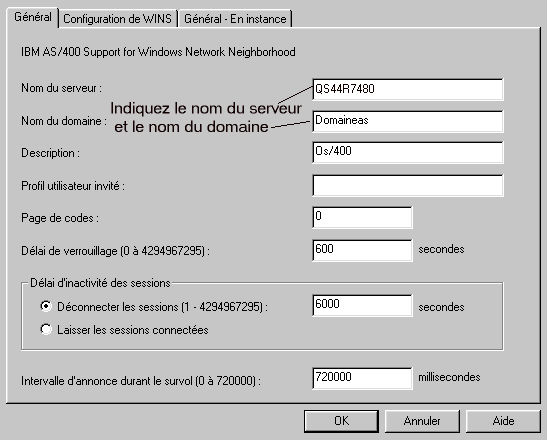Open the Configuration de WINS tab
This screenshot has height=440, width=547.
coord(118,19)
